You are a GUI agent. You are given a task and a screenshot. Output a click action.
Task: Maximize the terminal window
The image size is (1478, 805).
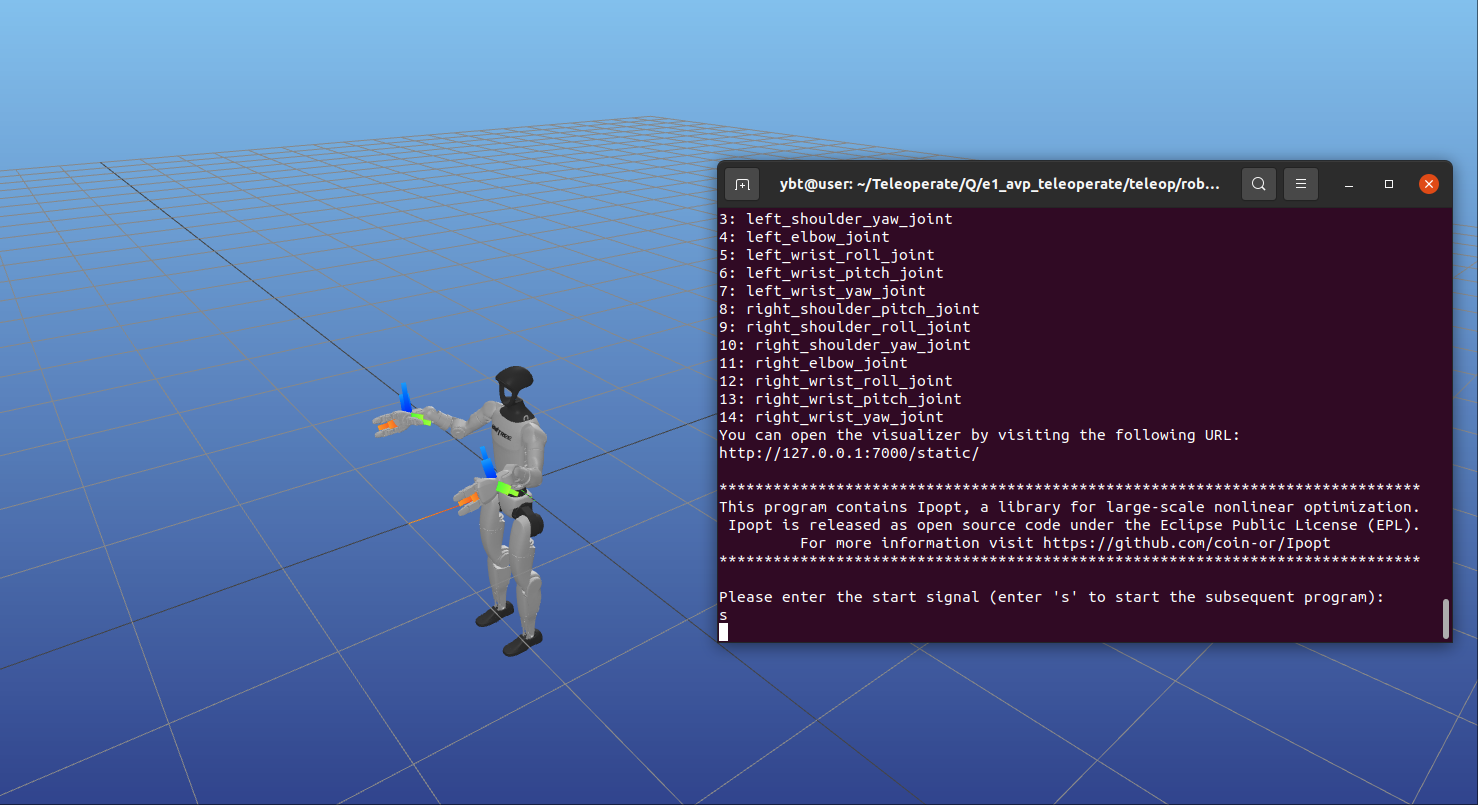(1389, 184)
